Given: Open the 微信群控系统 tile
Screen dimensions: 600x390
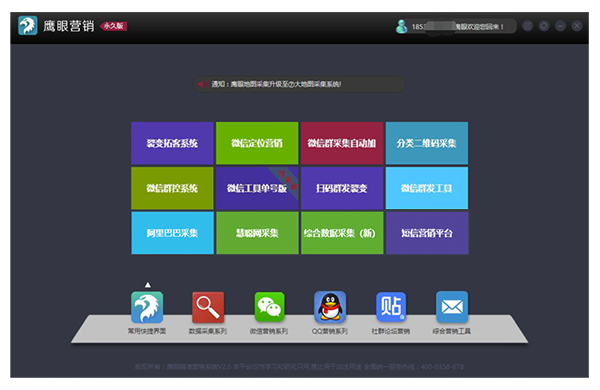Looking at the screenshot, I should 172,188.
